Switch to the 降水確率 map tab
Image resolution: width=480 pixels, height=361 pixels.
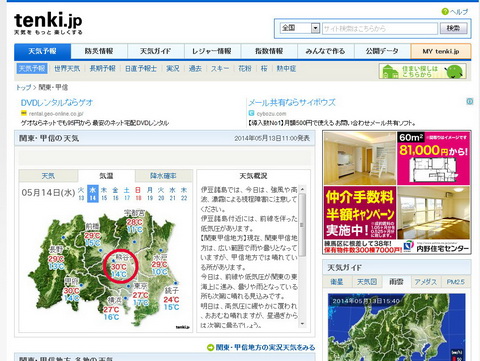tap(163, 176)
